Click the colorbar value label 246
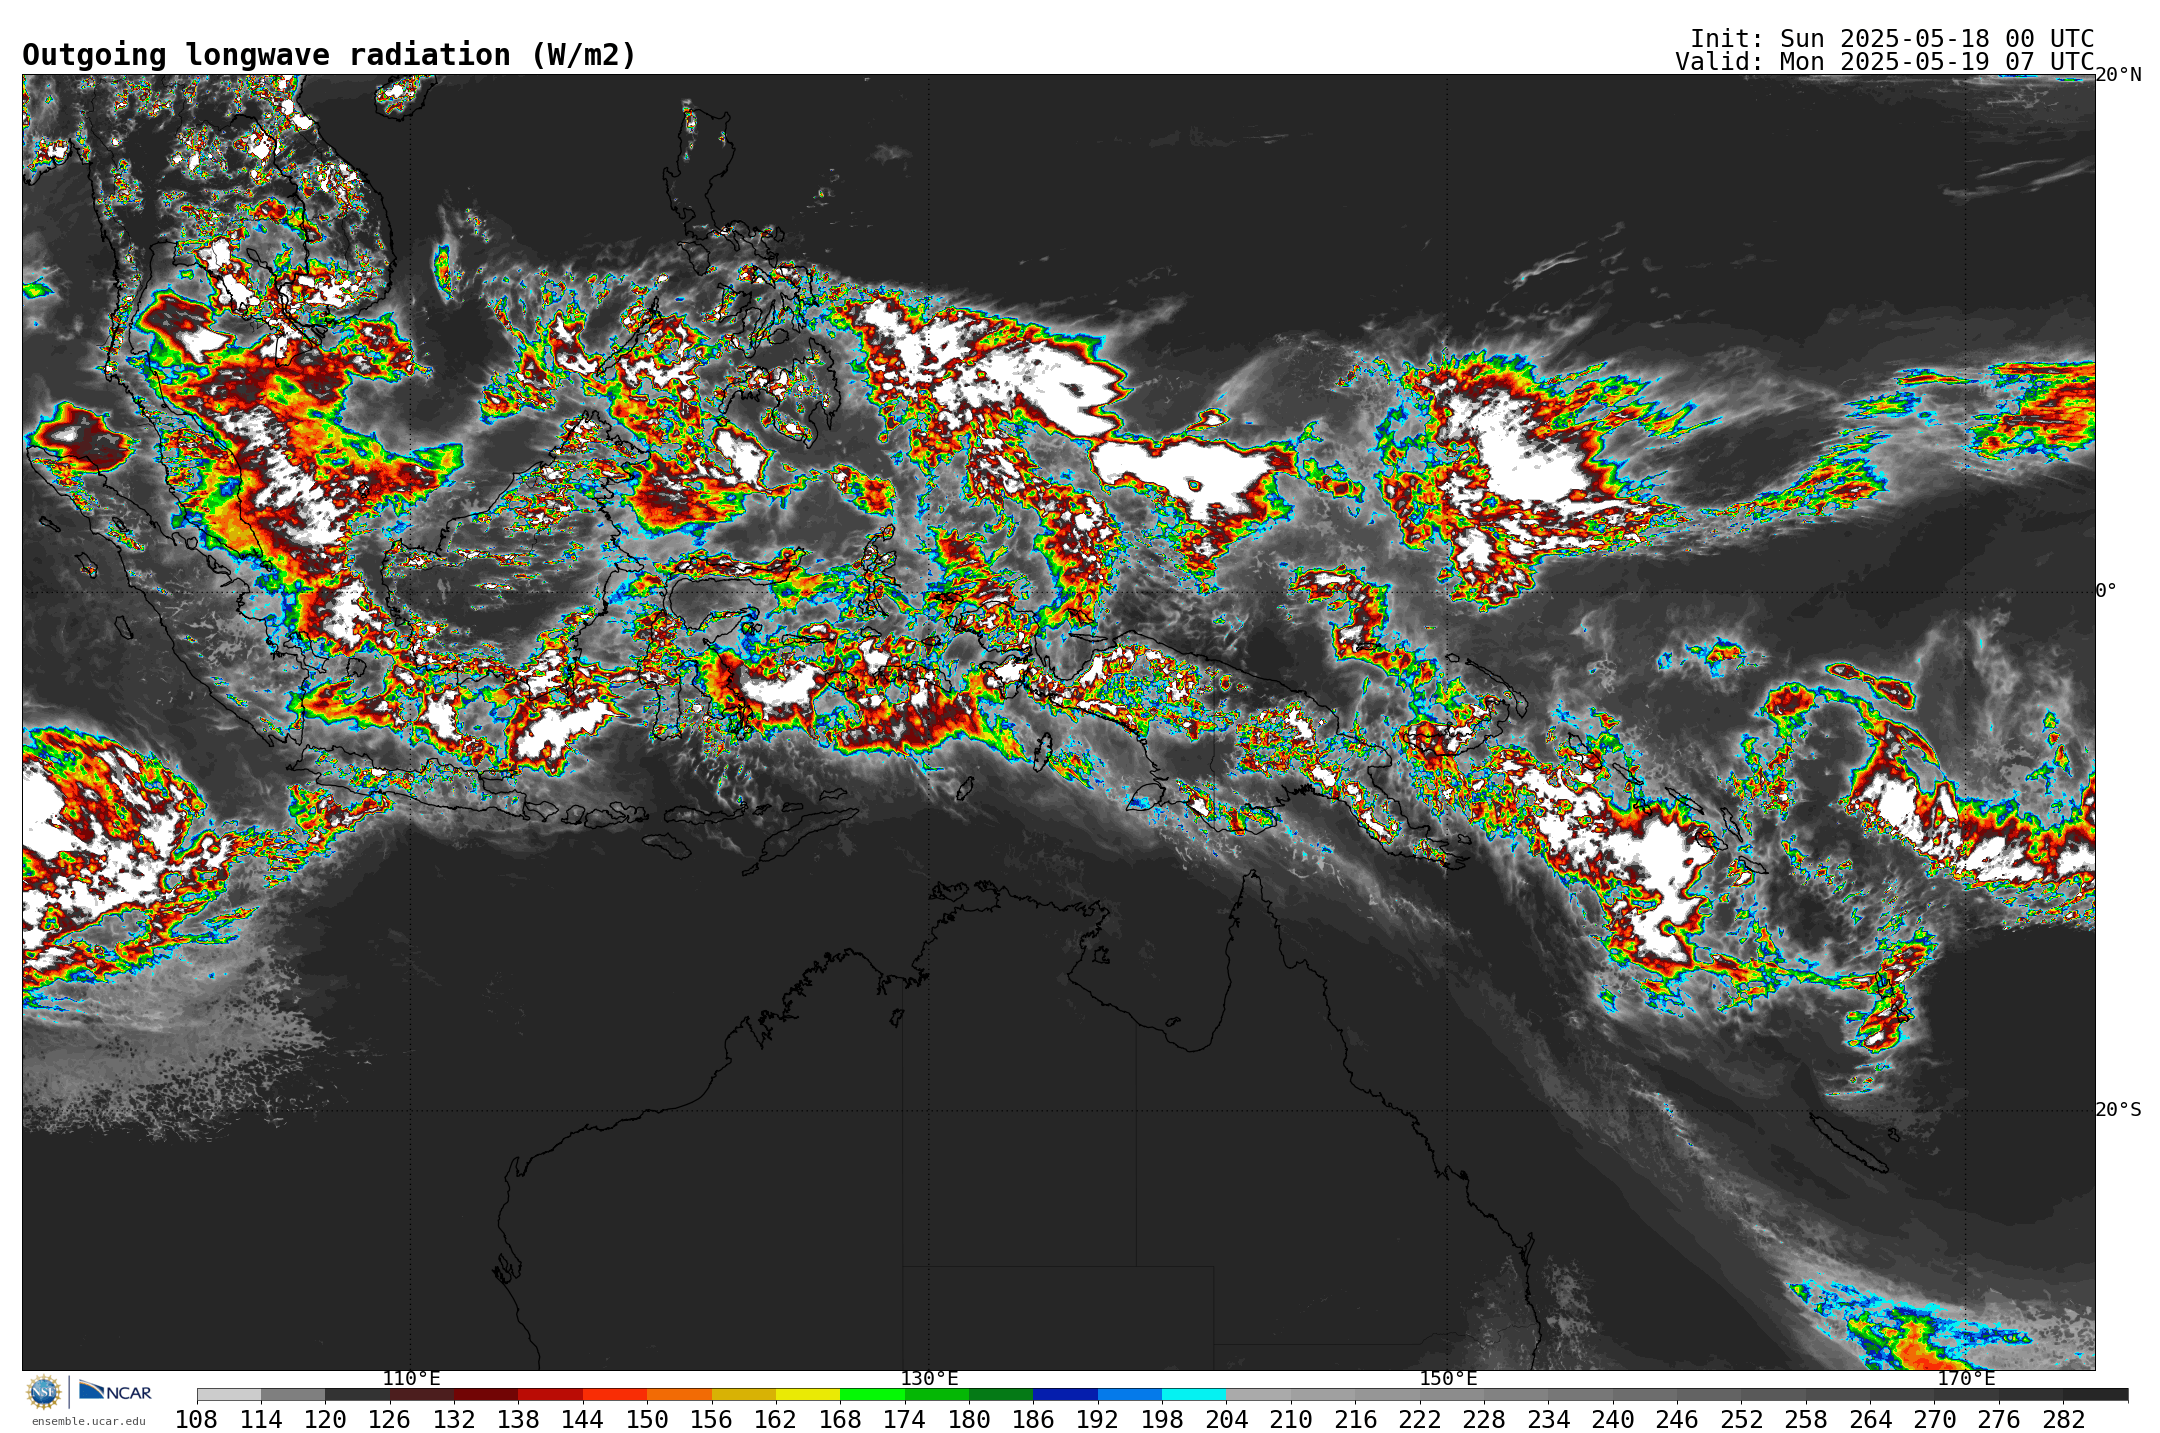2160x1433 pixels. (1677, 1419)
